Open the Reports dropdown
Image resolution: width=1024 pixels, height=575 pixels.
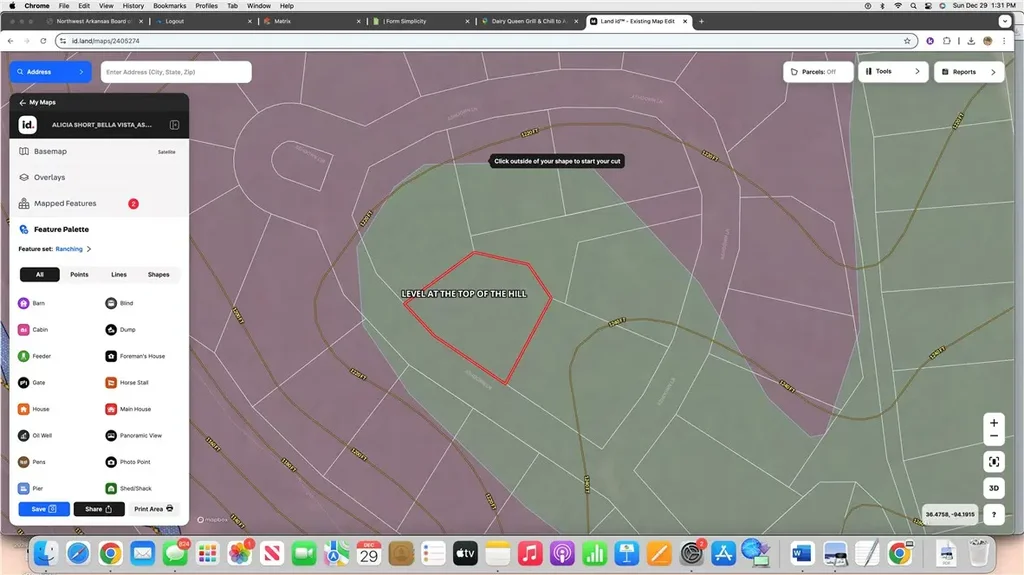pos(969,72)
